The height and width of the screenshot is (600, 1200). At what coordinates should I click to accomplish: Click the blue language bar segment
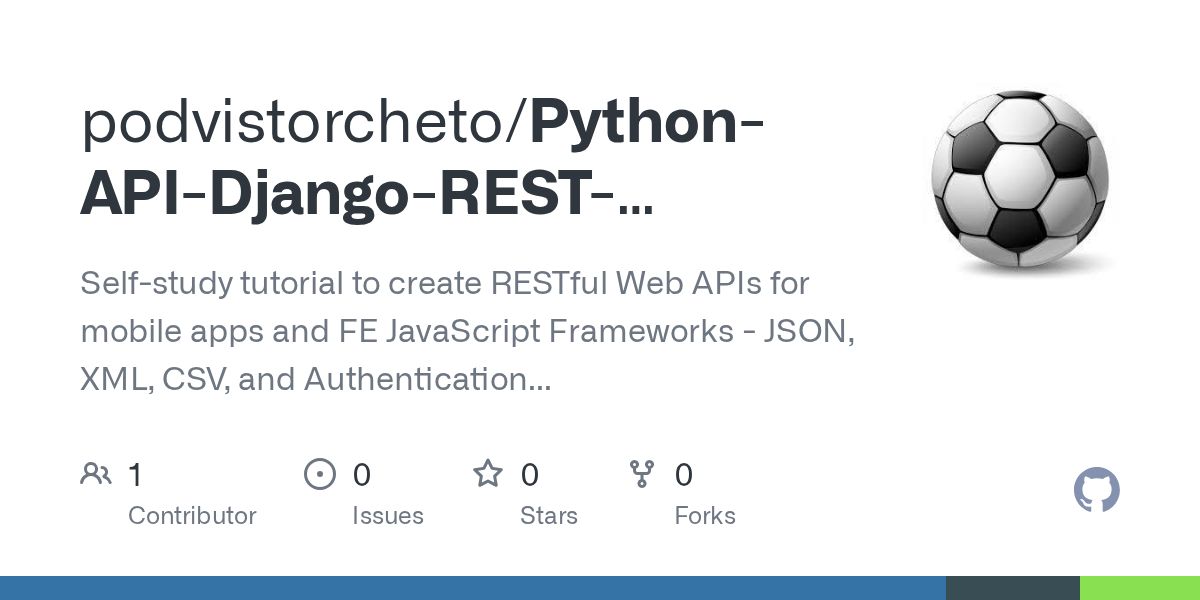pos(473,588)
